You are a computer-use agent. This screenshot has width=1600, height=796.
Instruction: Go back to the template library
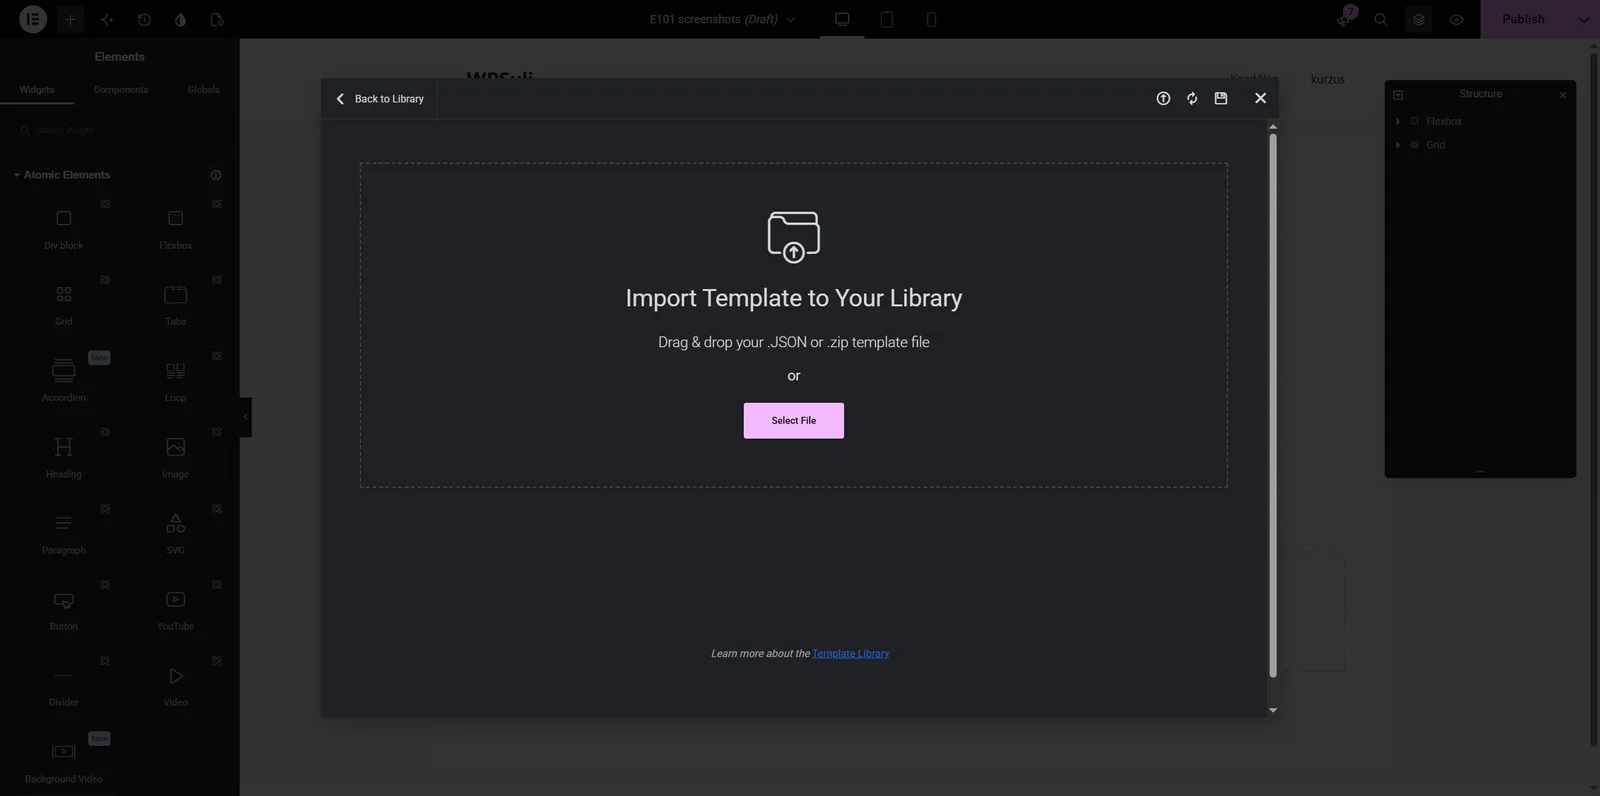[x=380, y=99]
